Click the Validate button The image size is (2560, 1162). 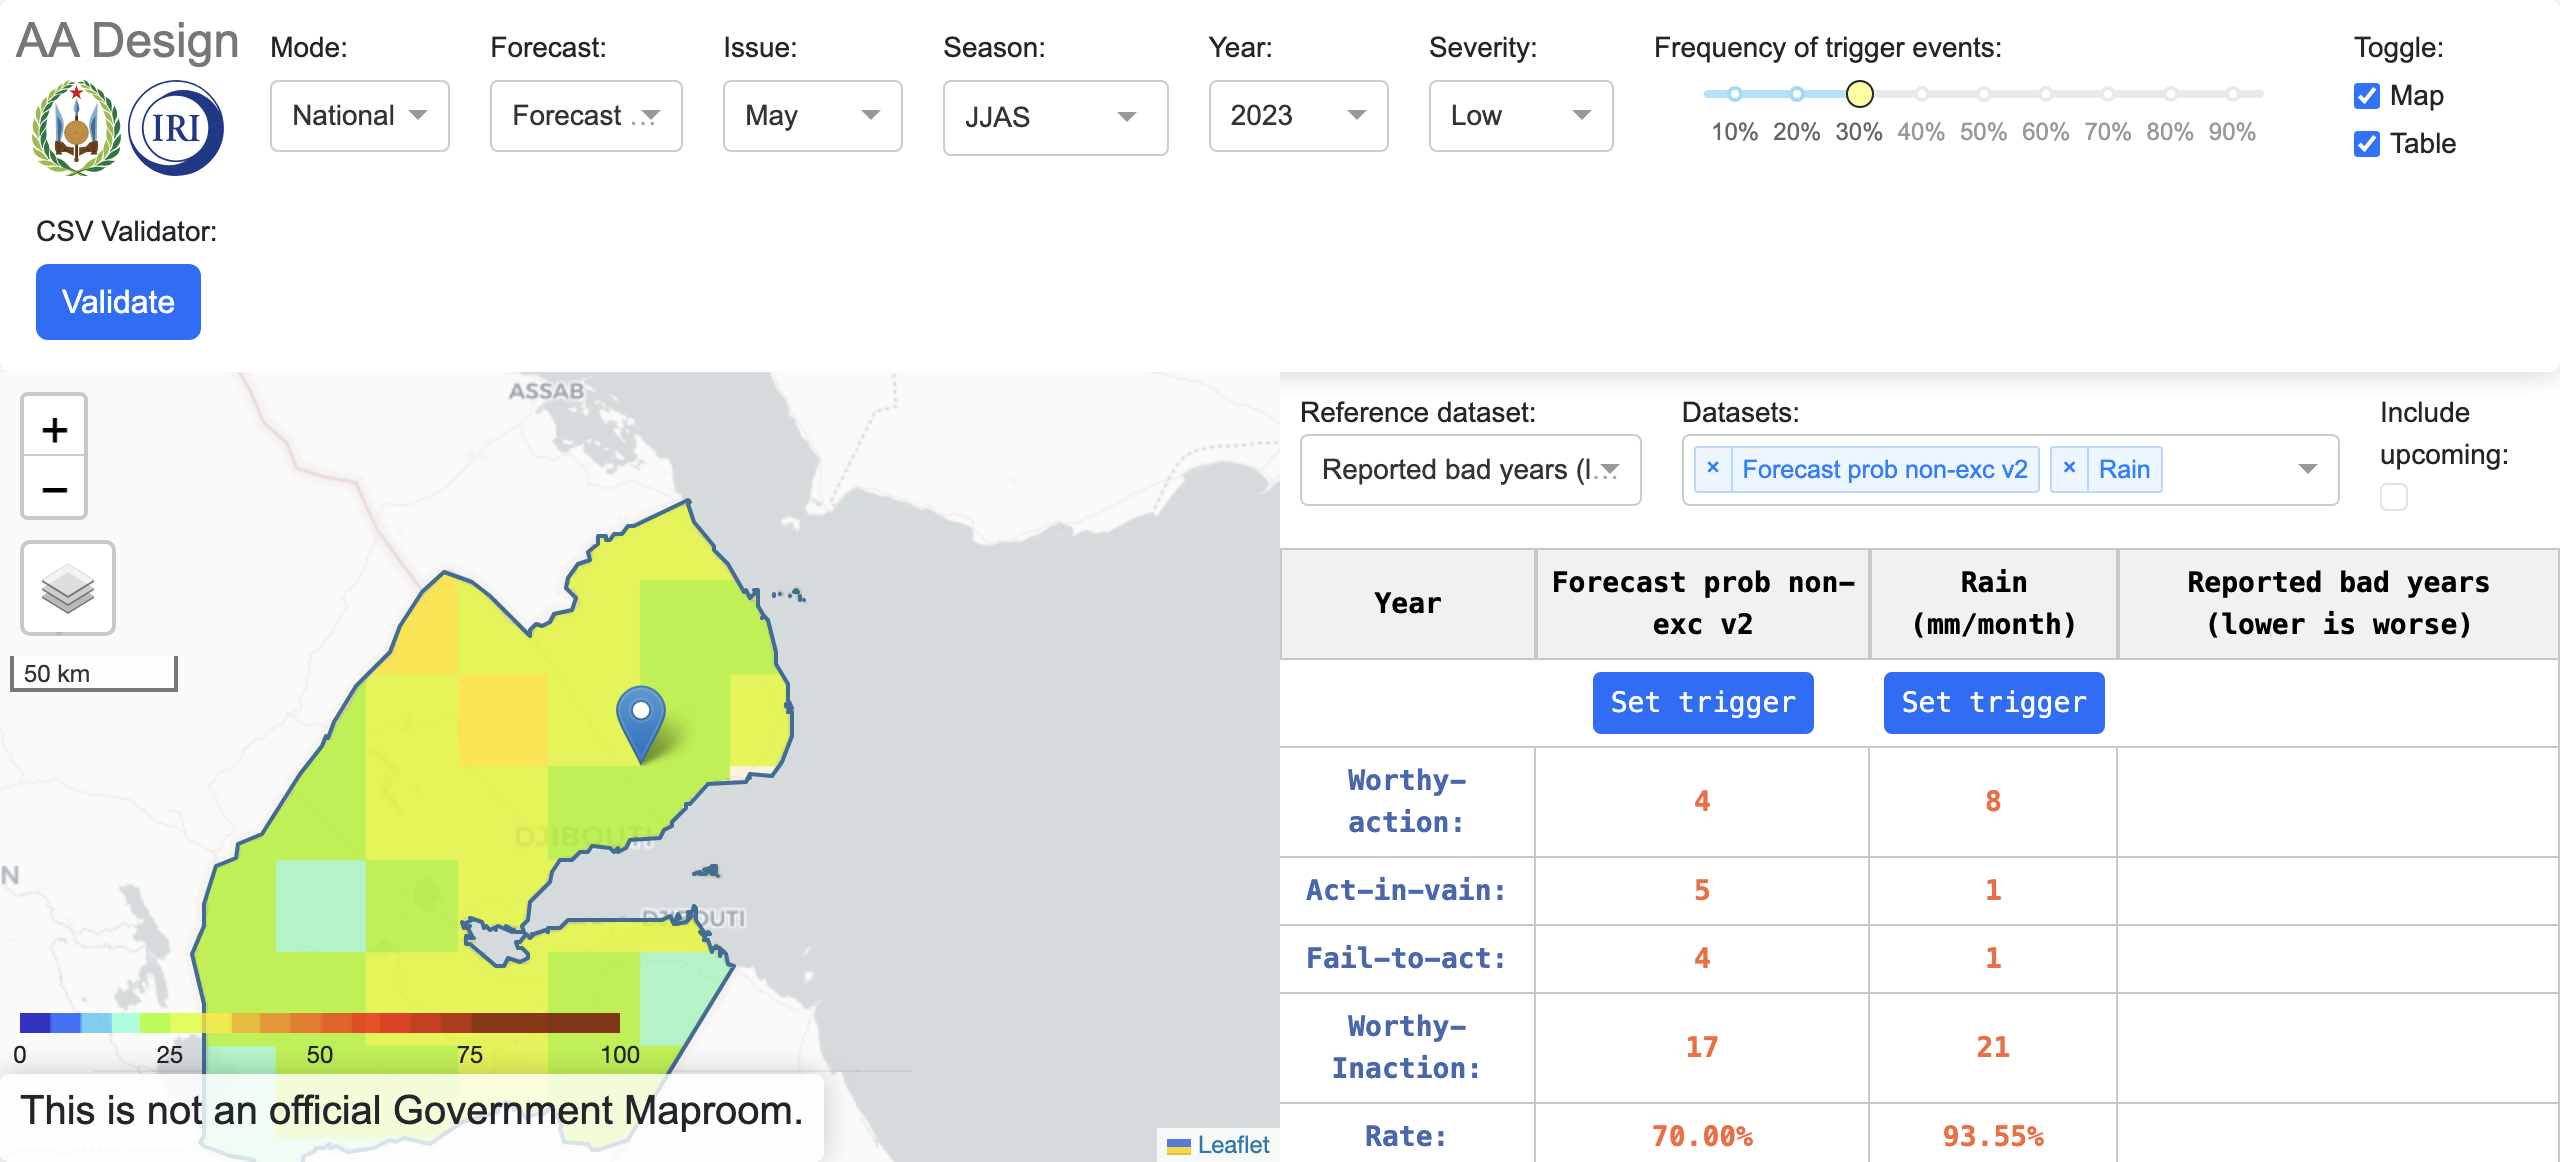pos(117,301)
